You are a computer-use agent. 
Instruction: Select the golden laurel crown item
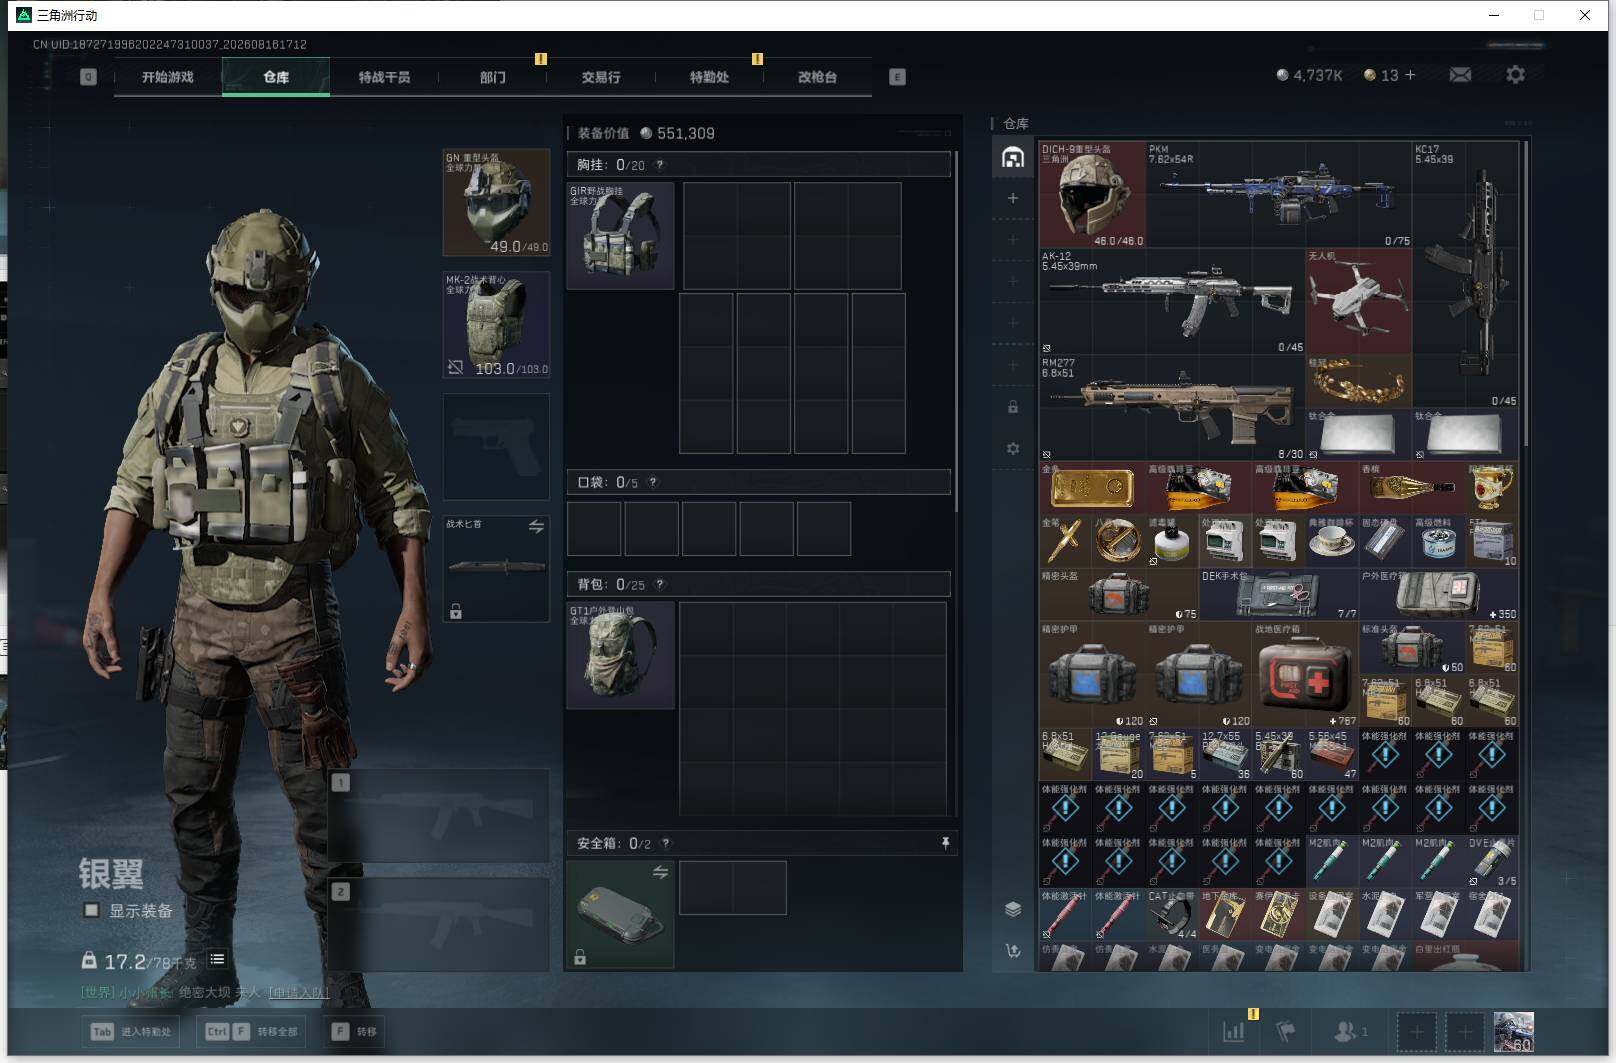tap(1359, 381)
